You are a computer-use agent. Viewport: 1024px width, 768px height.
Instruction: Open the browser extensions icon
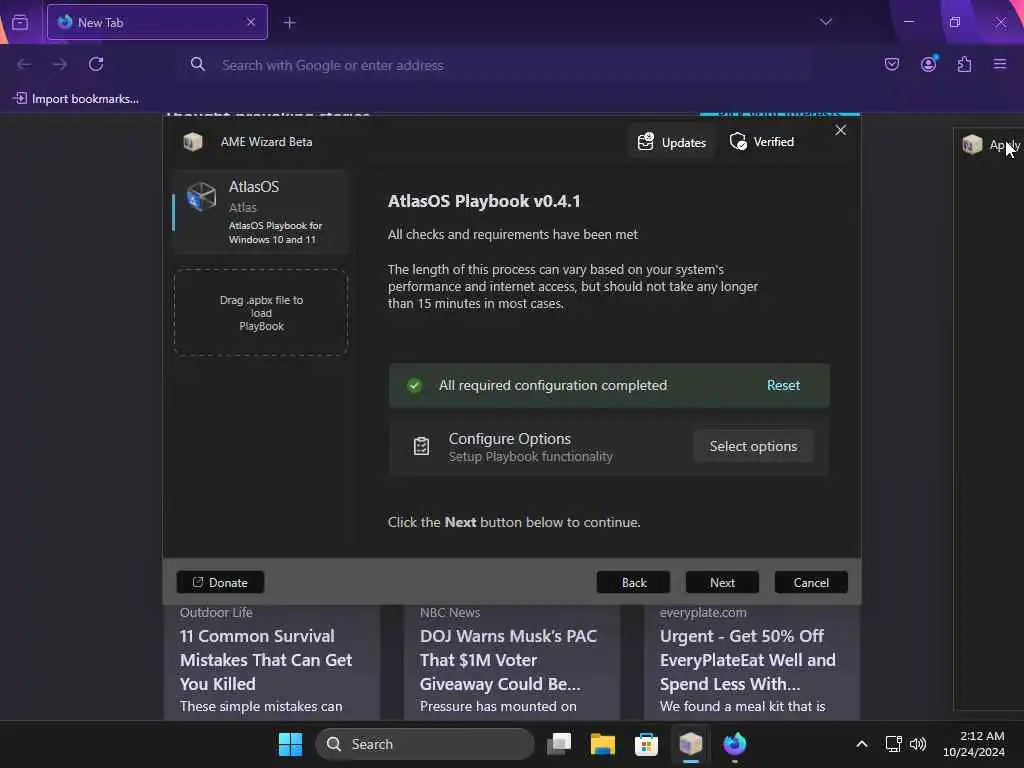click(x=964, y=64)
